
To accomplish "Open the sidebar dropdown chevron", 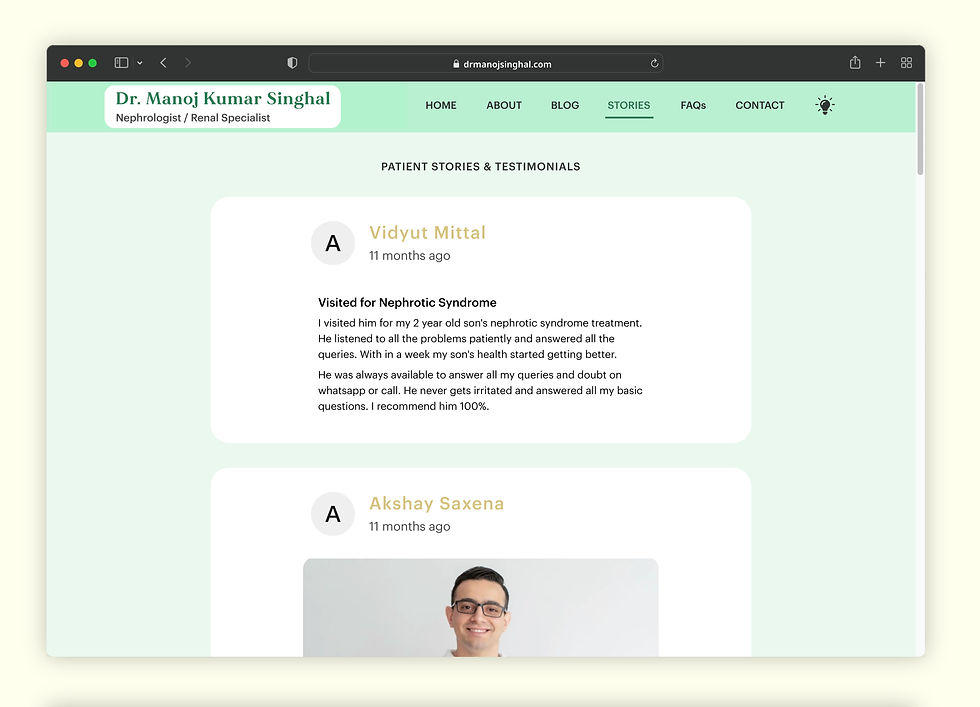I will 140,63.
